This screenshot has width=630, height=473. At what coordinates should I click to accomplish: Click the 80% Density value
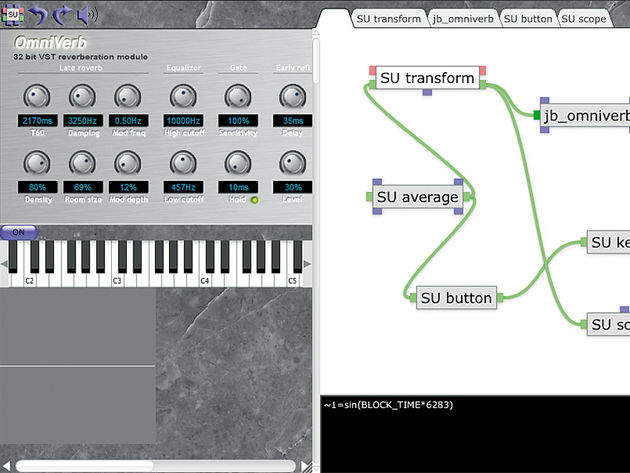[x=37, y=187]
